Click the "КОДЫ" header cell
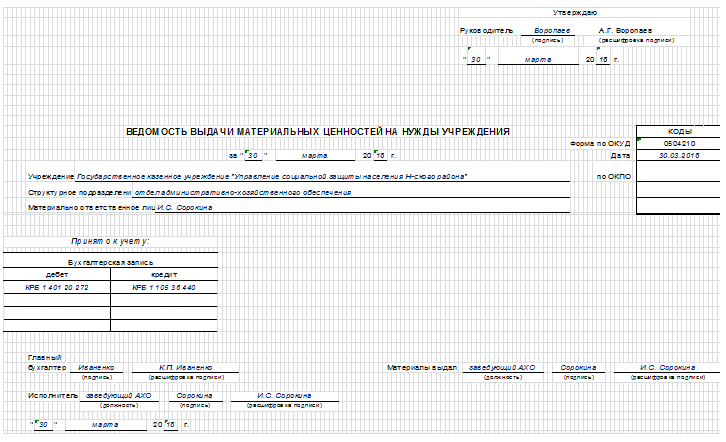Screen dimensions: 726x442 680,131
